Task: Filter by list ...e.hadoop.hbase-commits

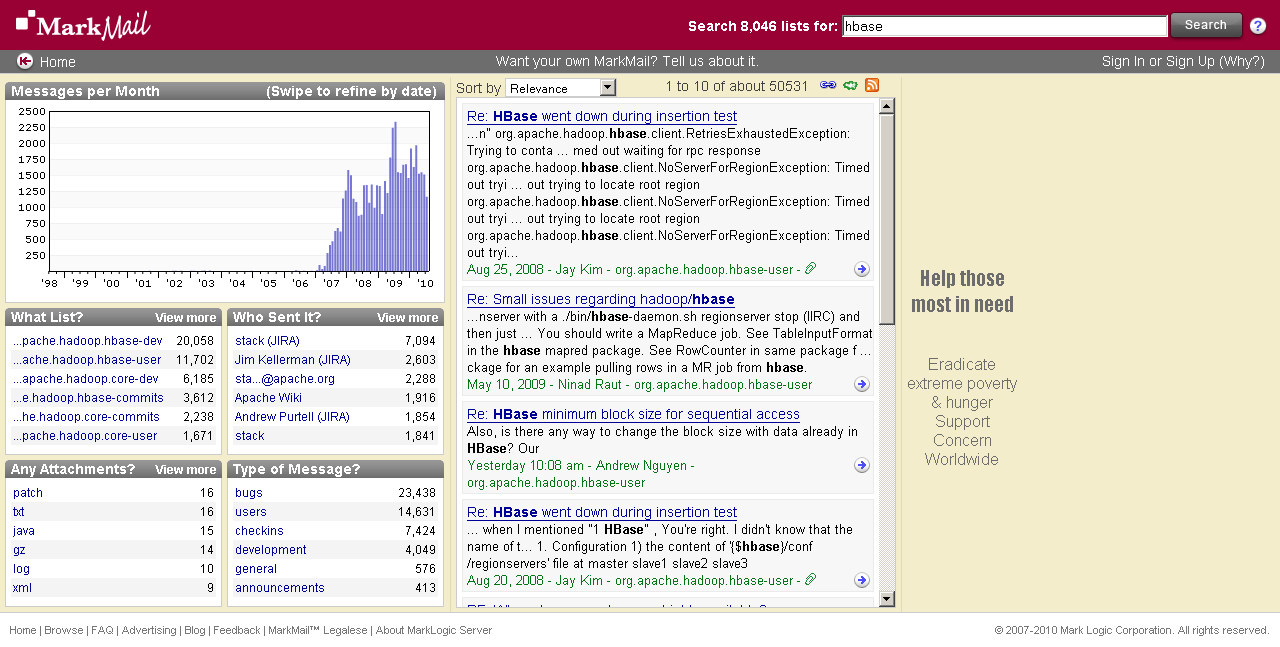Action: click(88, 398)
